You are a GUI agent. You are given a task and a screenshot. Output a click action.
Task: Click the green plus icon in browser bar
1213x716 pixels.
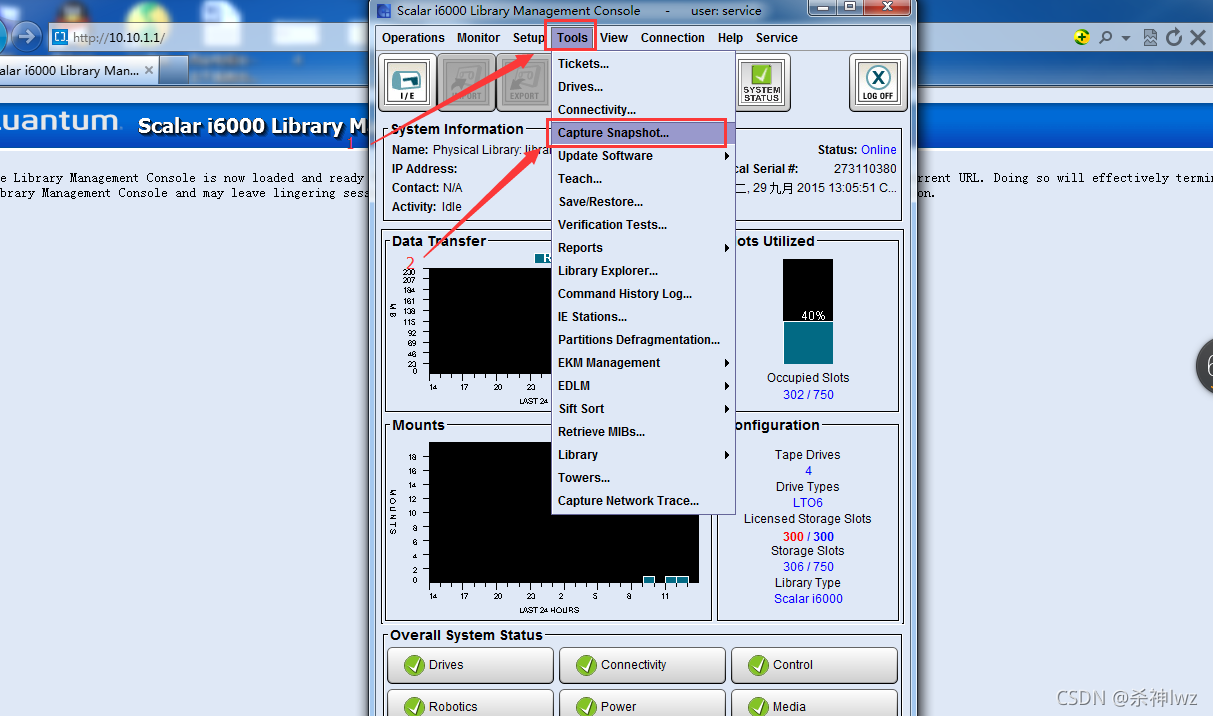pos(1082,37)
